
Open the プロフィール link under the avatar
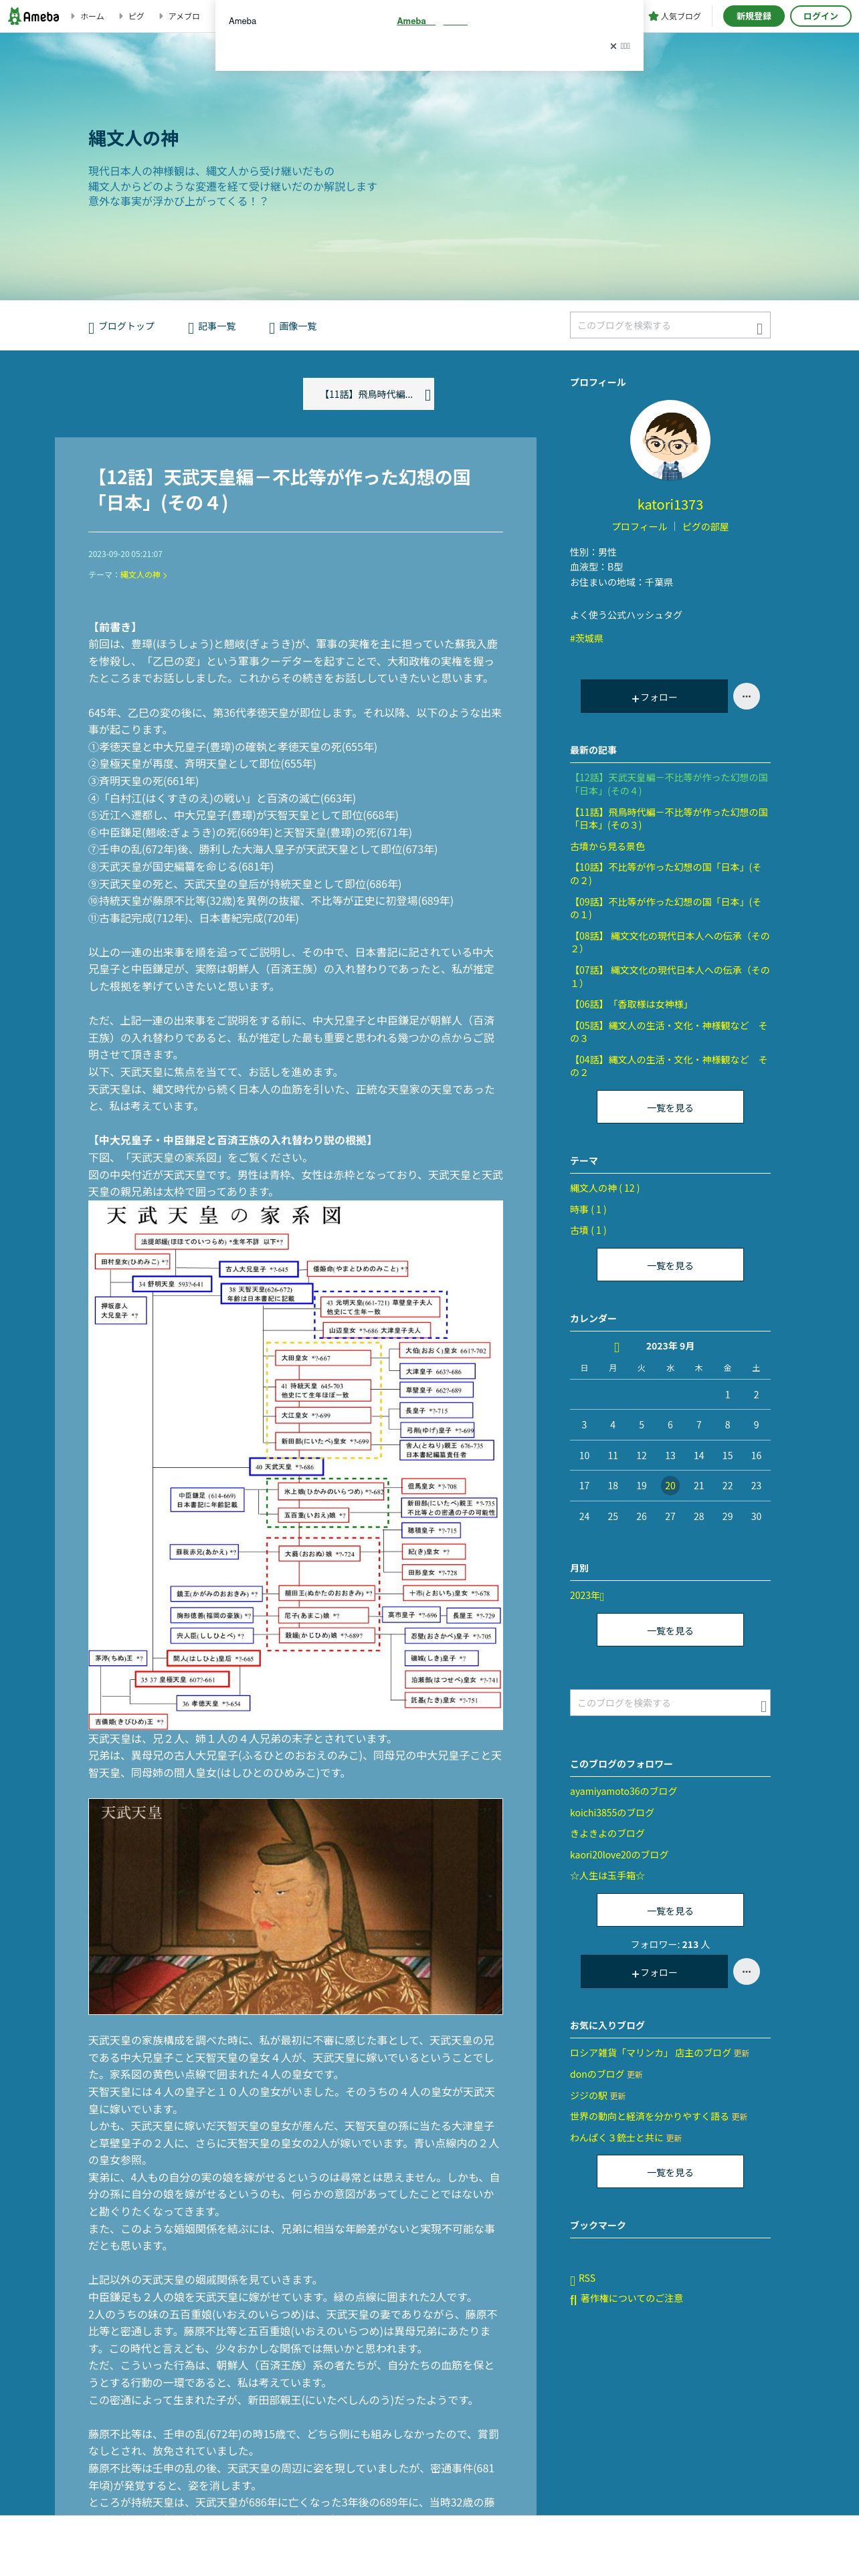(639, 526)
